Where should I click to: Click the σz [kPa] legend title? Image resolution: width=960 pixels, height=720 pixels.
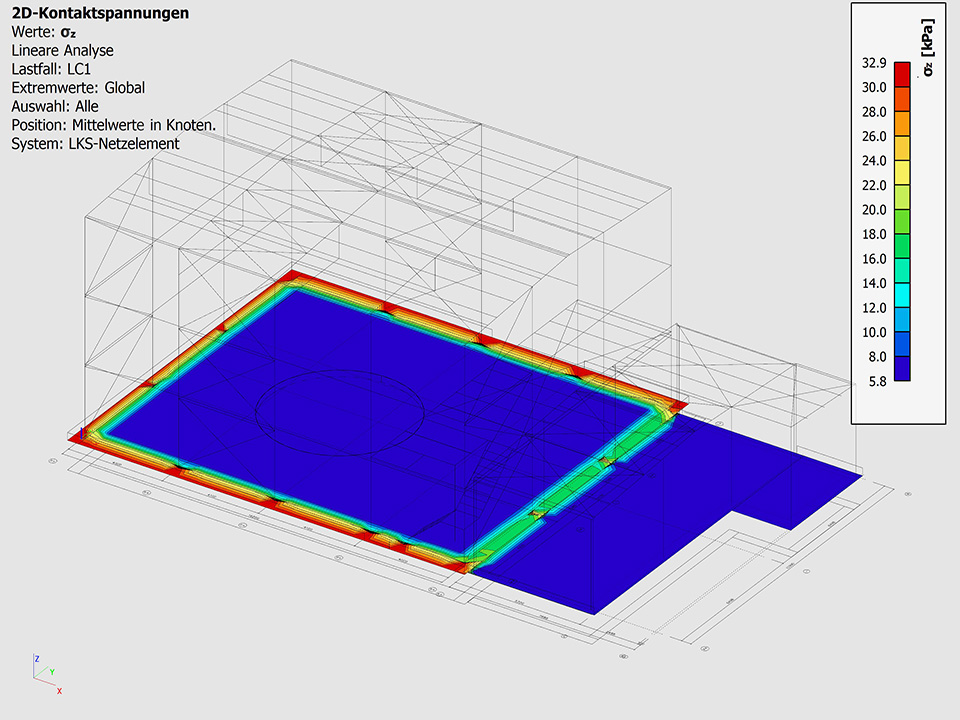(x=928, y=52)
